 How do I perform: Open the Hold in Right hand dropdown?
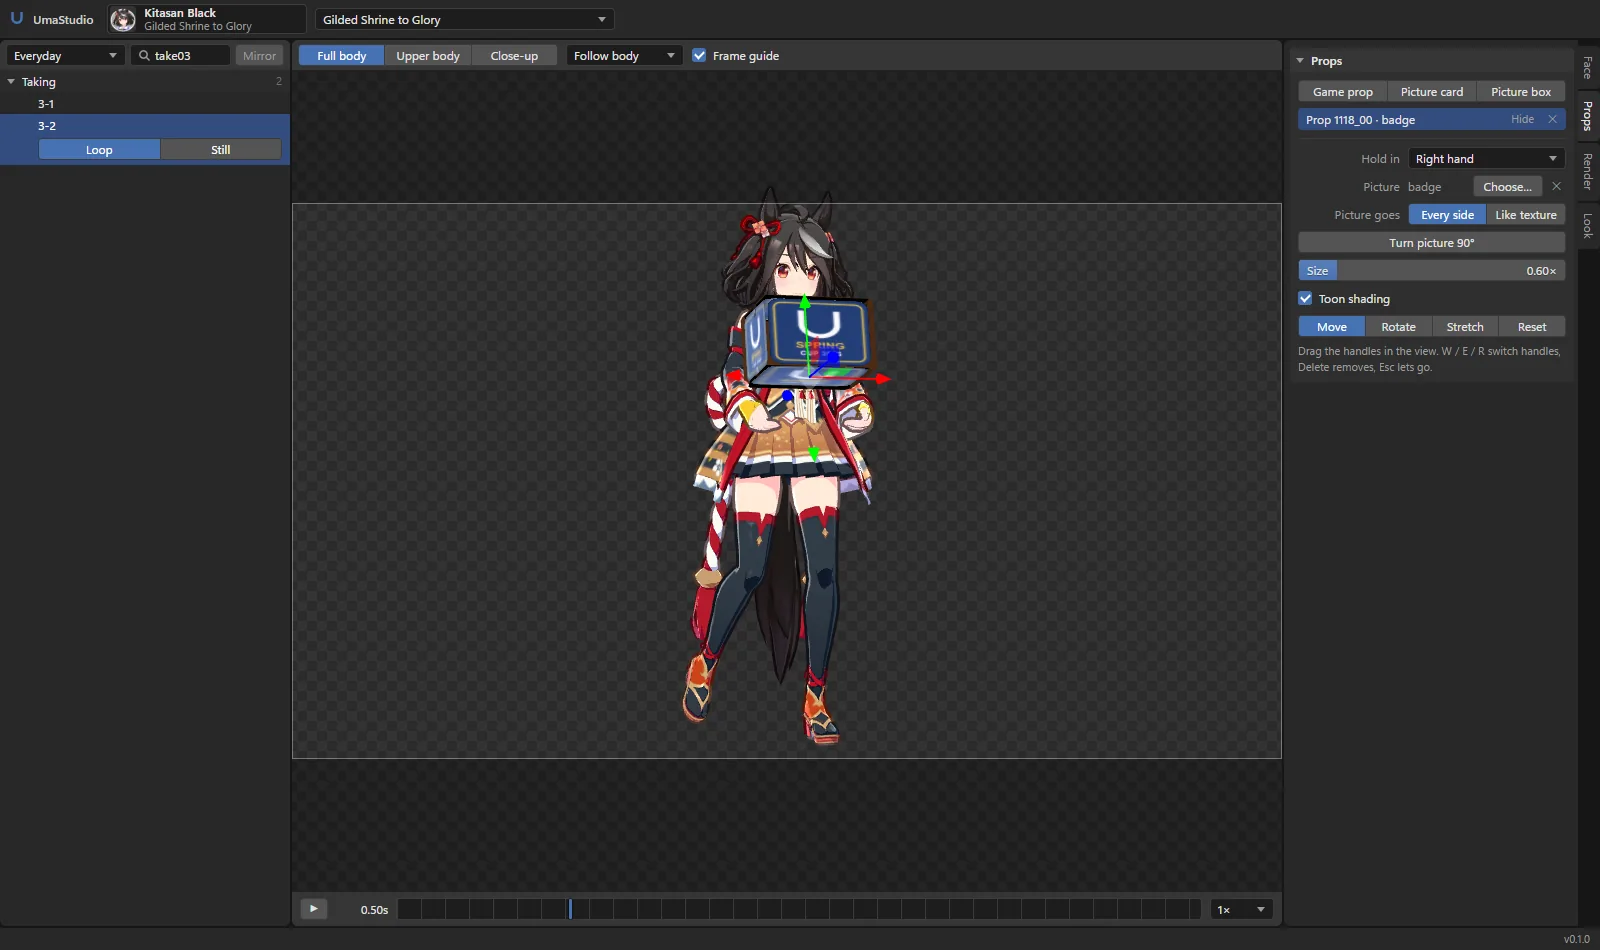point(1486,159)
